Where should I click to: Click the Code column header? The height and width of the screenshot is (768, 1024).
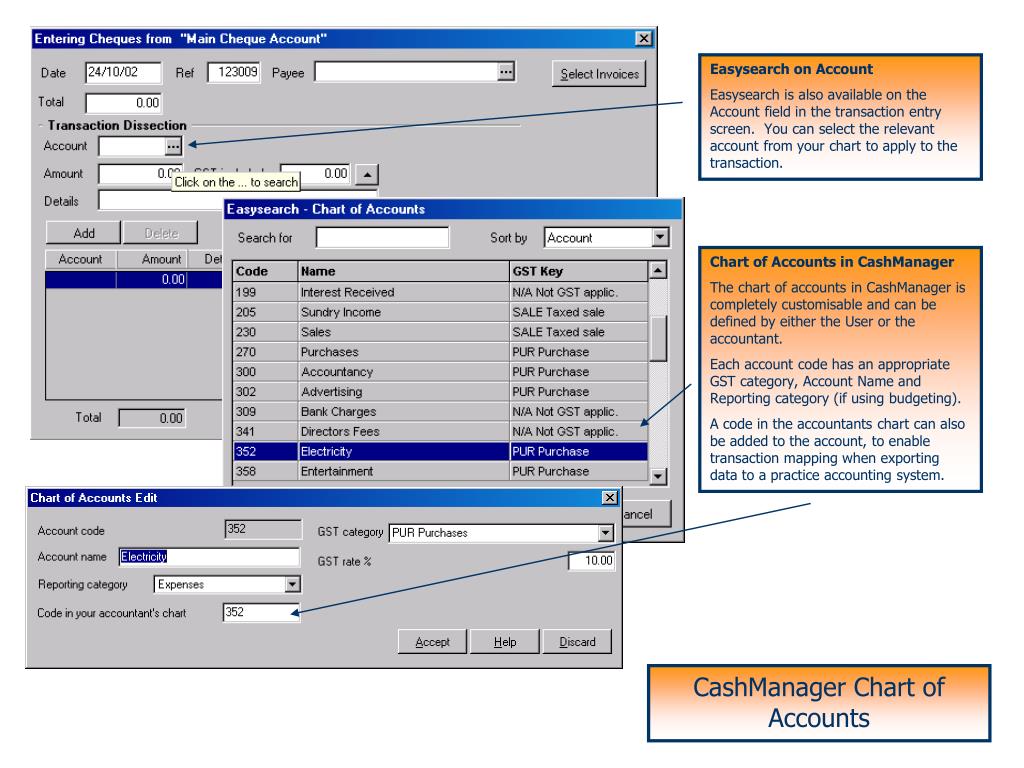point(265,272)
